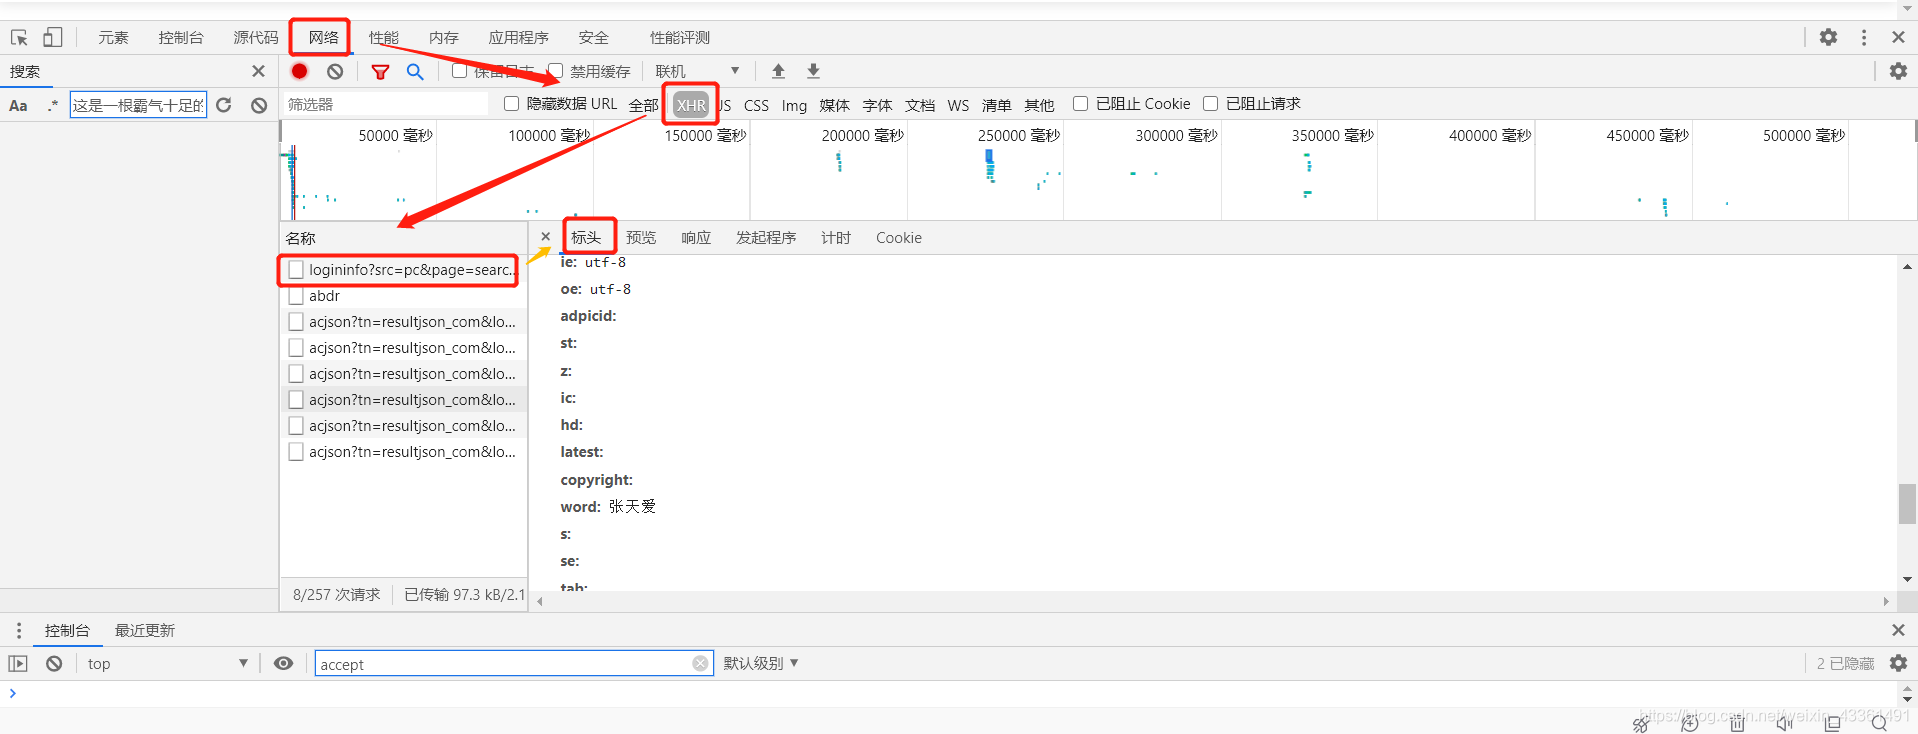Toggle the device toolbar icon
The image size is (1918, 734).
(52, 37)
